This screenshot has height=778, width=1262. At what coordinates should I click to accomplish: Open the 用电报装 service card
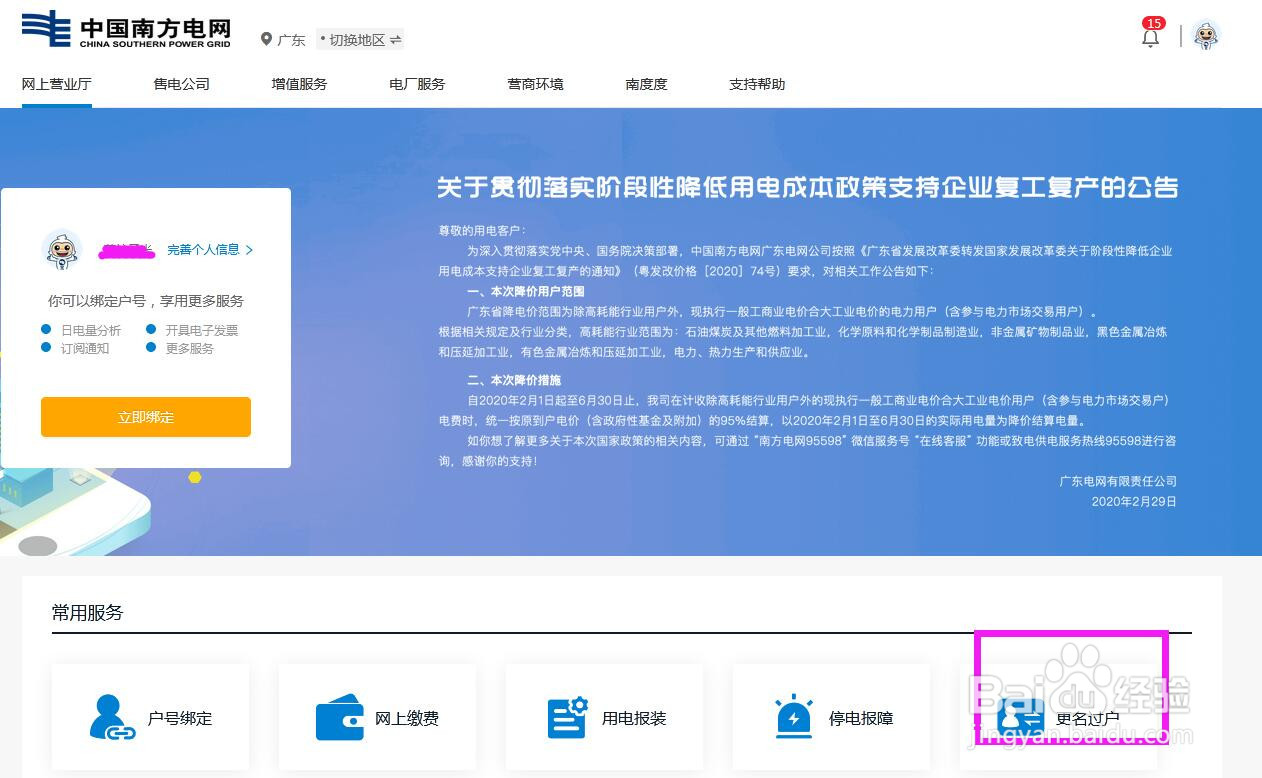[x=604, y=717]
